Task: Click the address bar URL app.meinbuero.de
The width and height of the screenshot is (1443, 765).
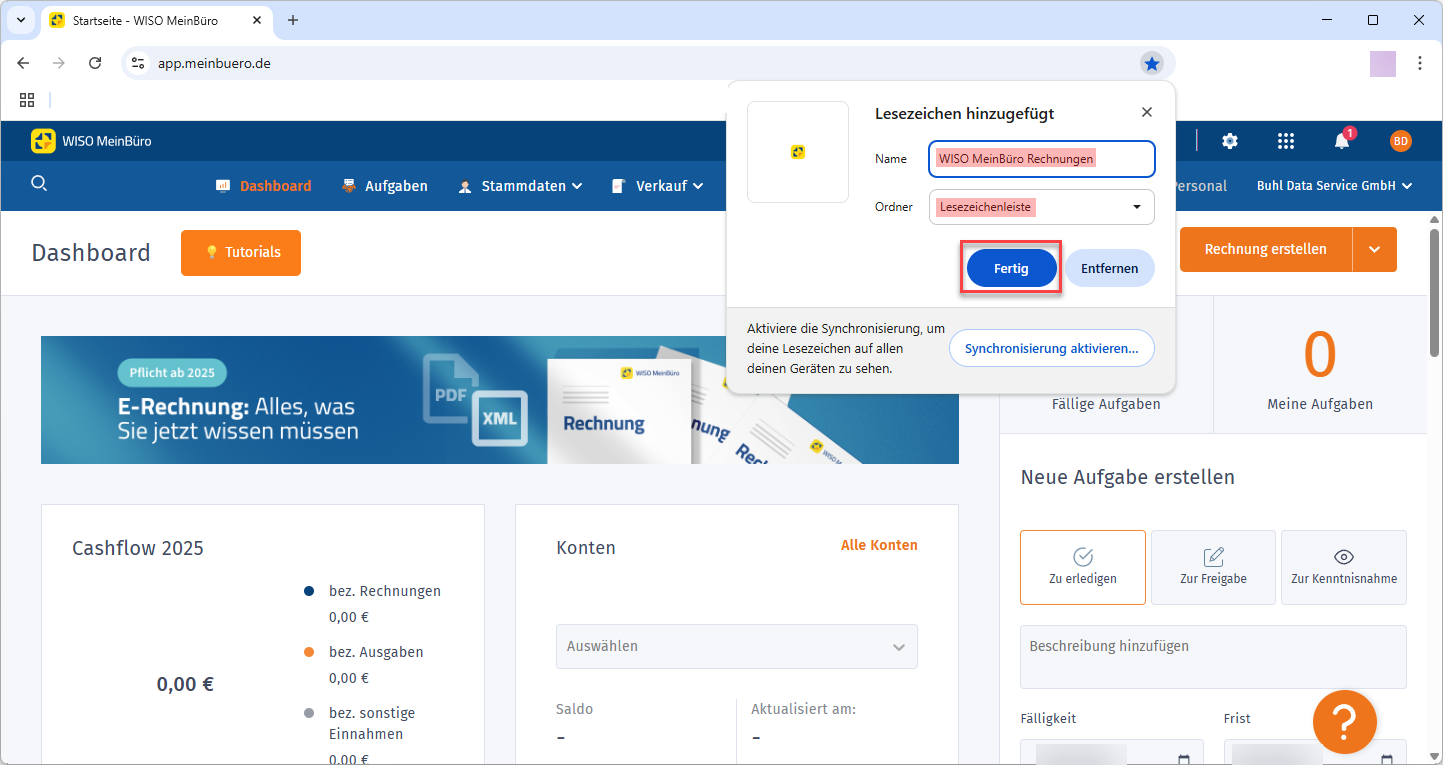Action: (214, 63)
